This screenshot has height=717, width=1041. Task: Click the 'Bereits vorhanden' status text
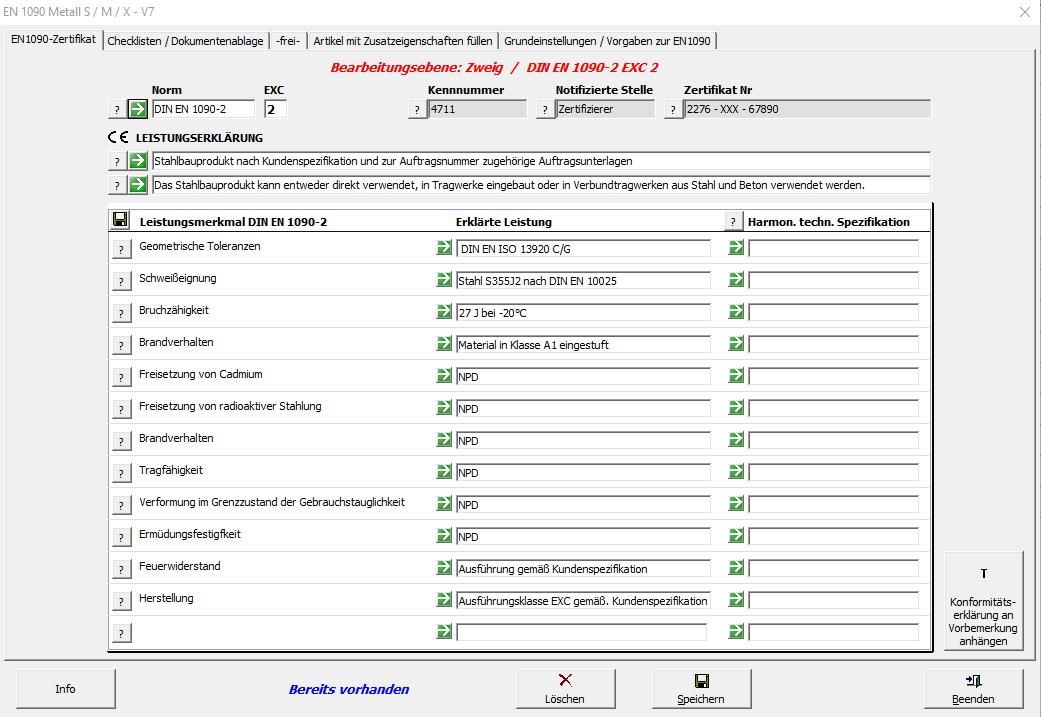(349, 689)
